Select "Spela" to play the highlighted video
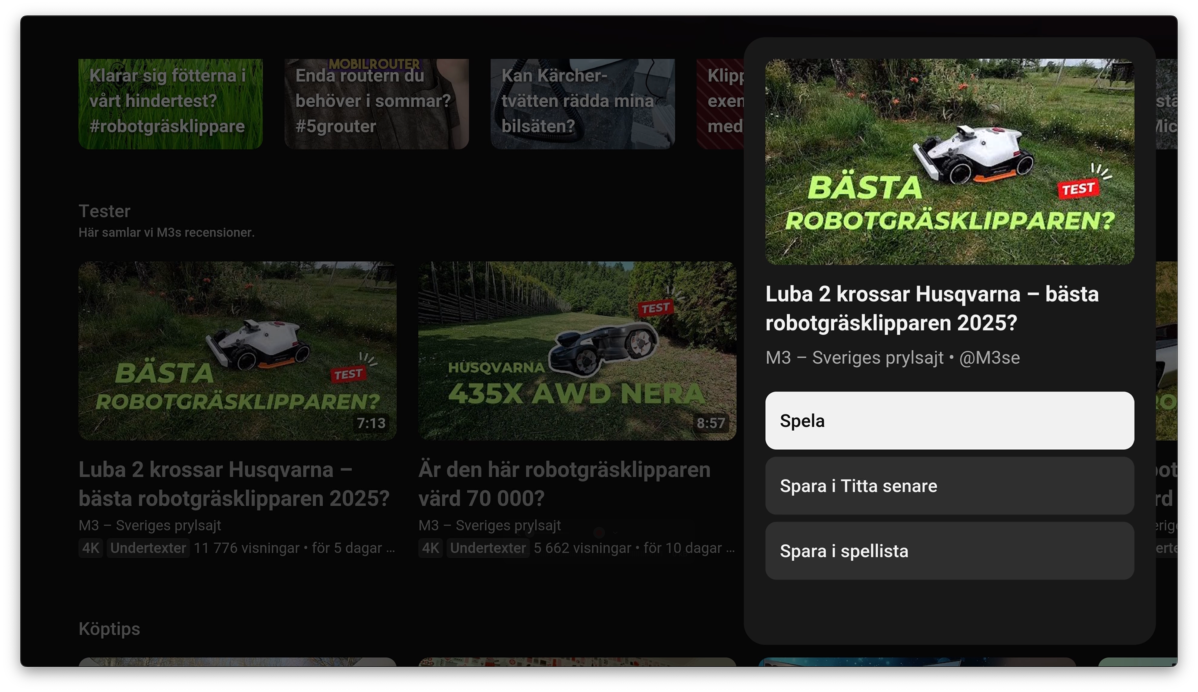The height and width of the screenshot is (692, 1198). [948, 420]
